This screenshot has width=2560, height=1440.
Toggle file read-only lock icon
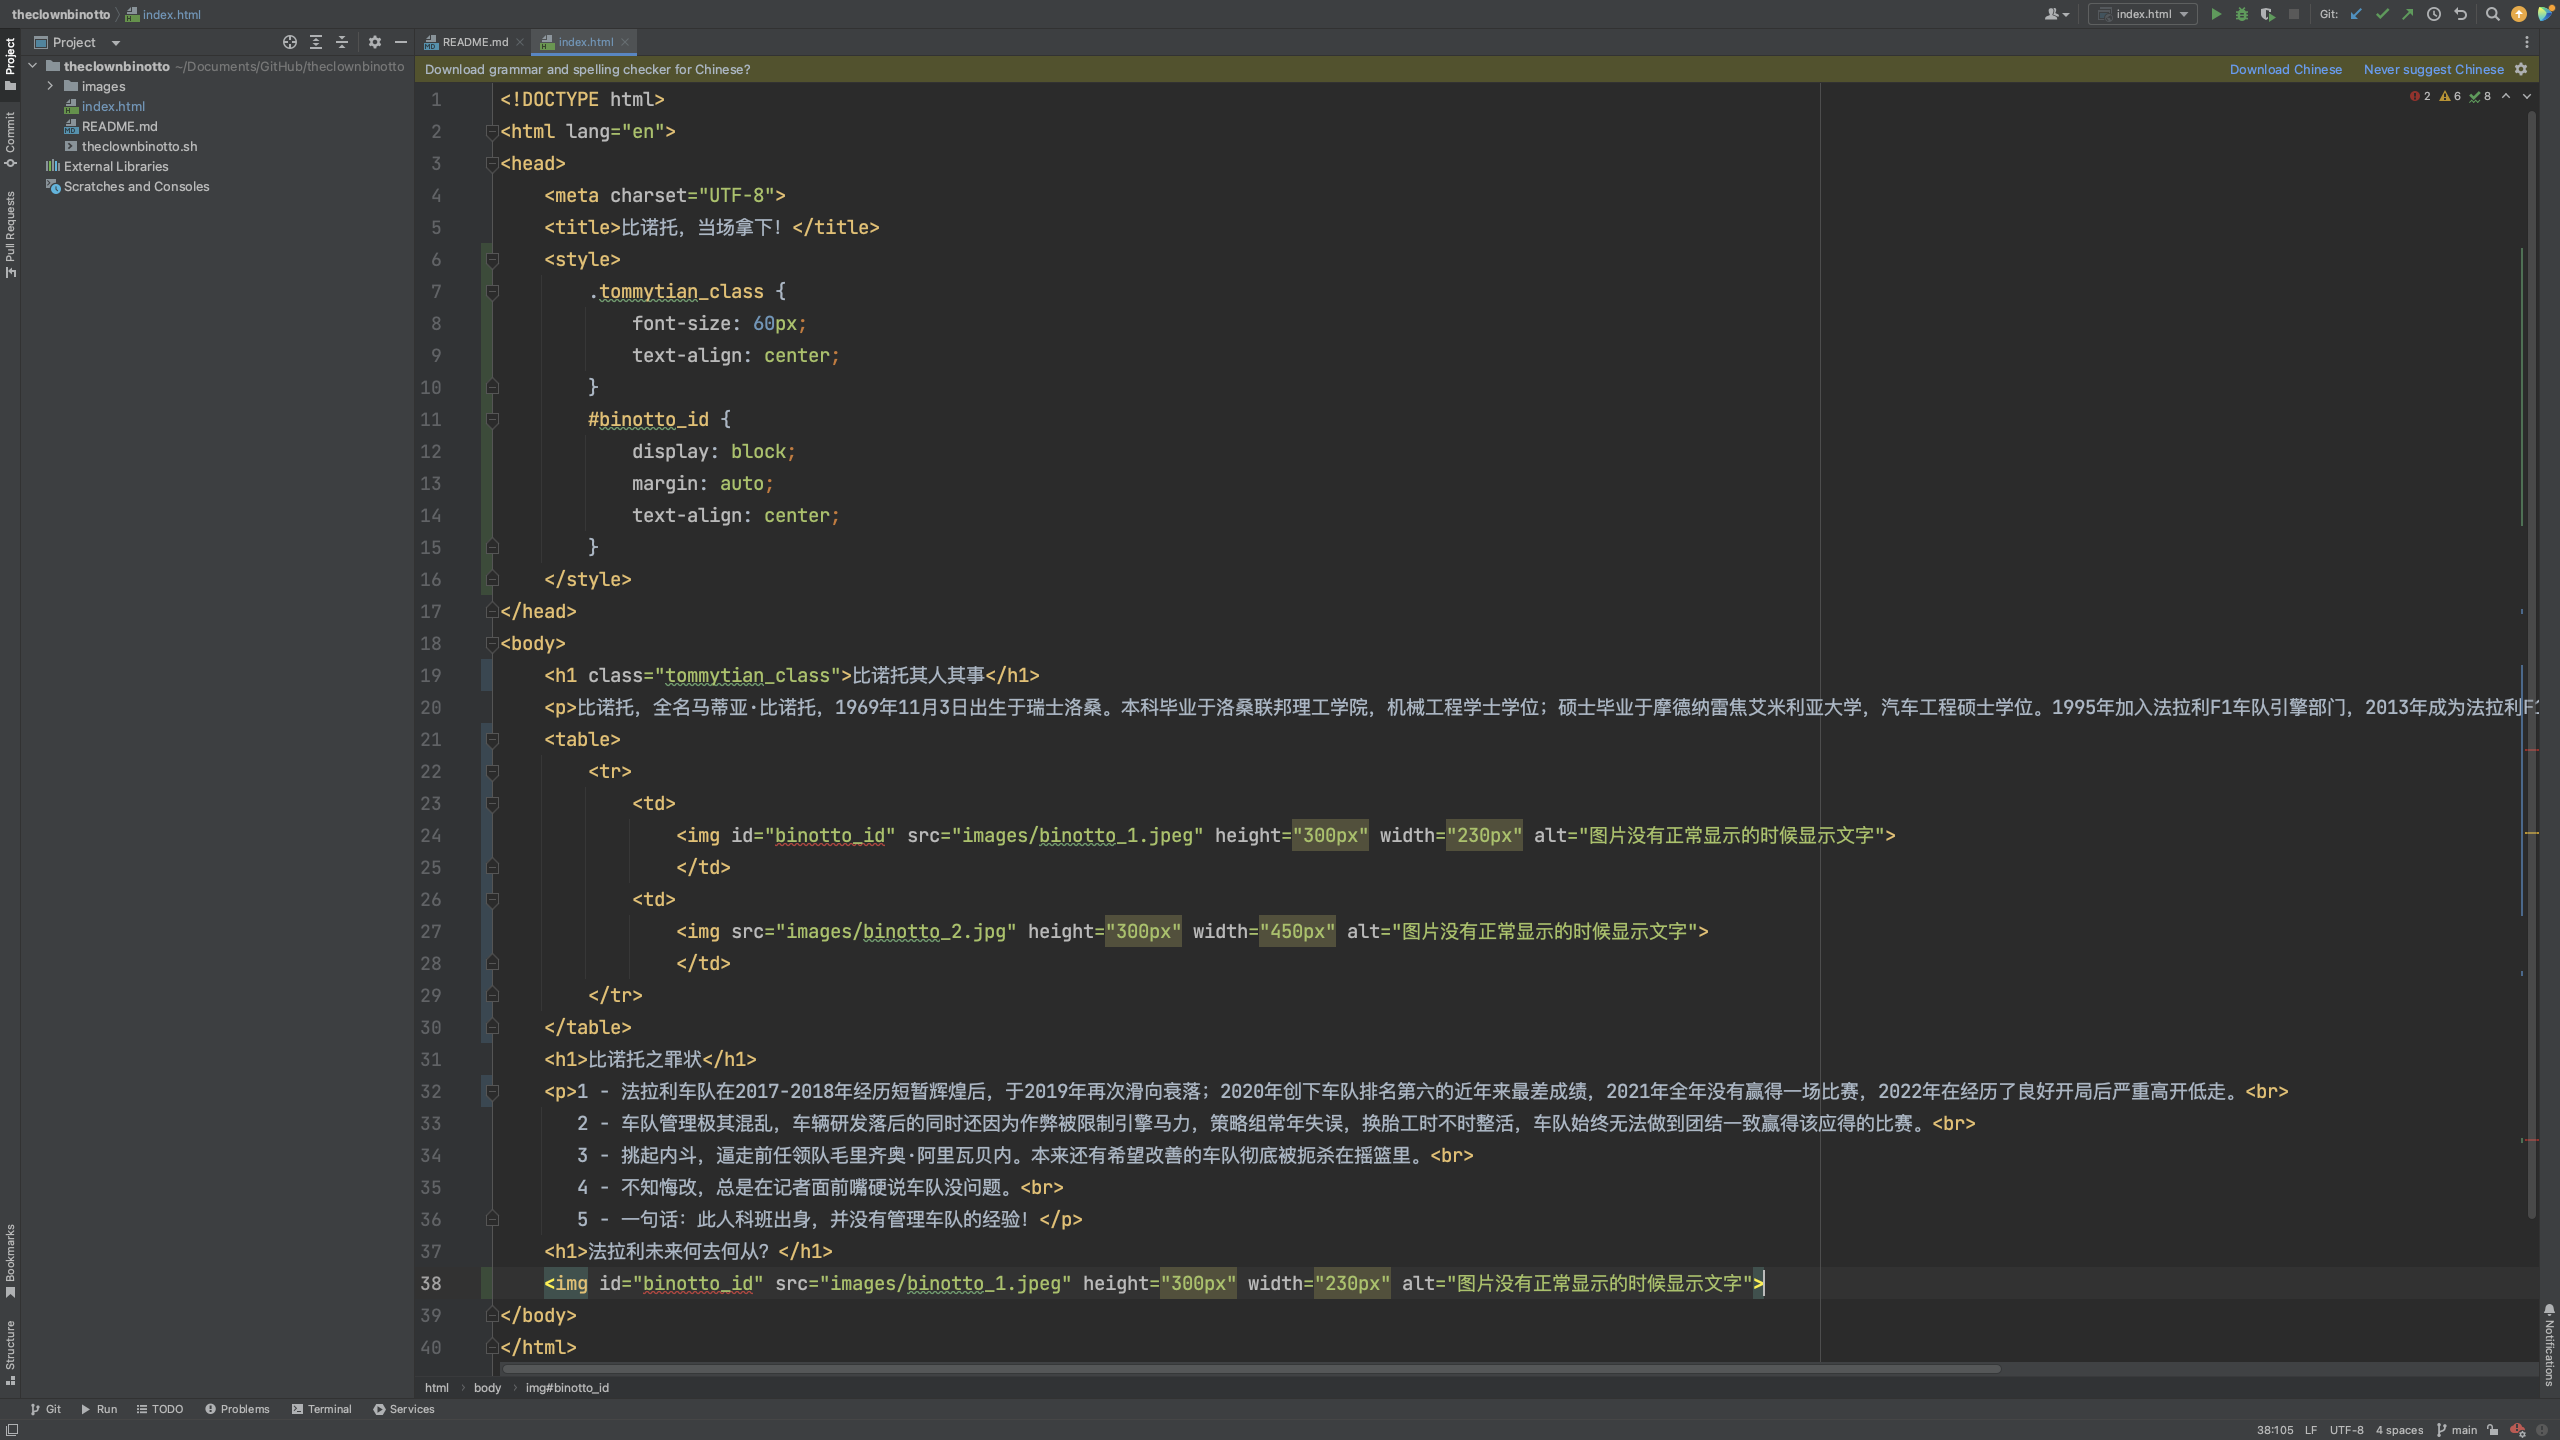click(2493, 1430)
